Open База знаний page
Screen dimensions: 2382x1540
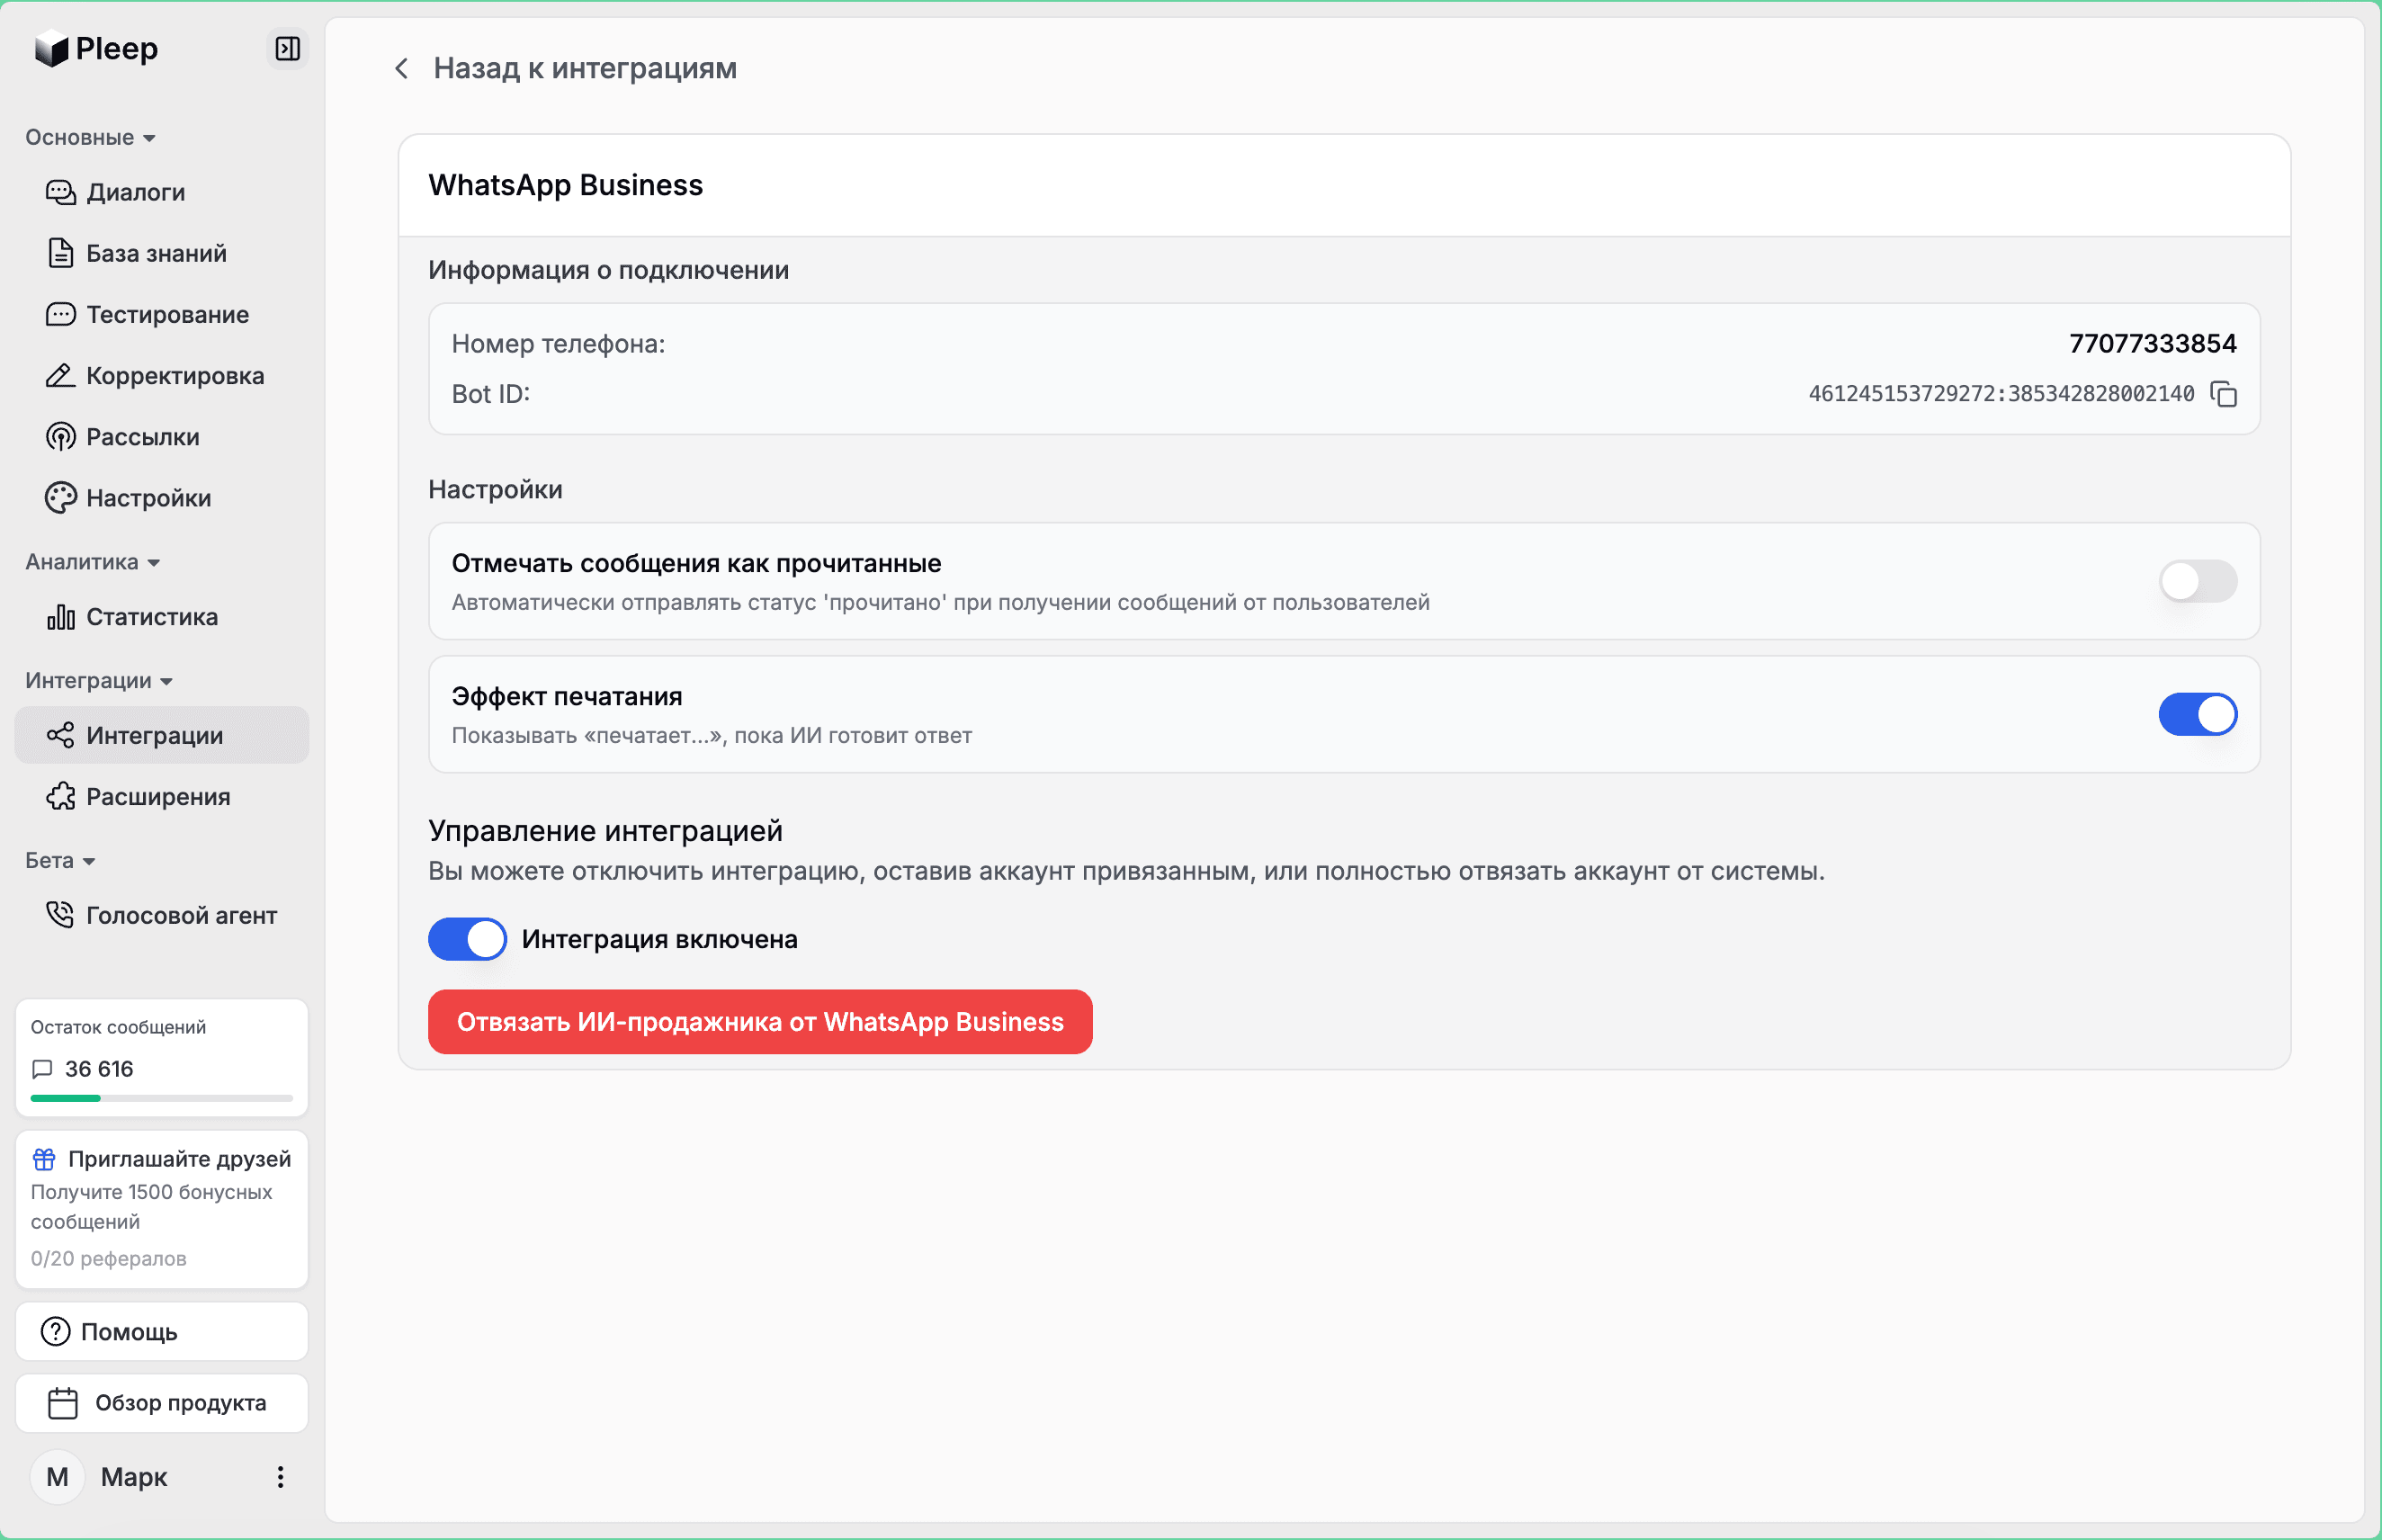point(162,253)
